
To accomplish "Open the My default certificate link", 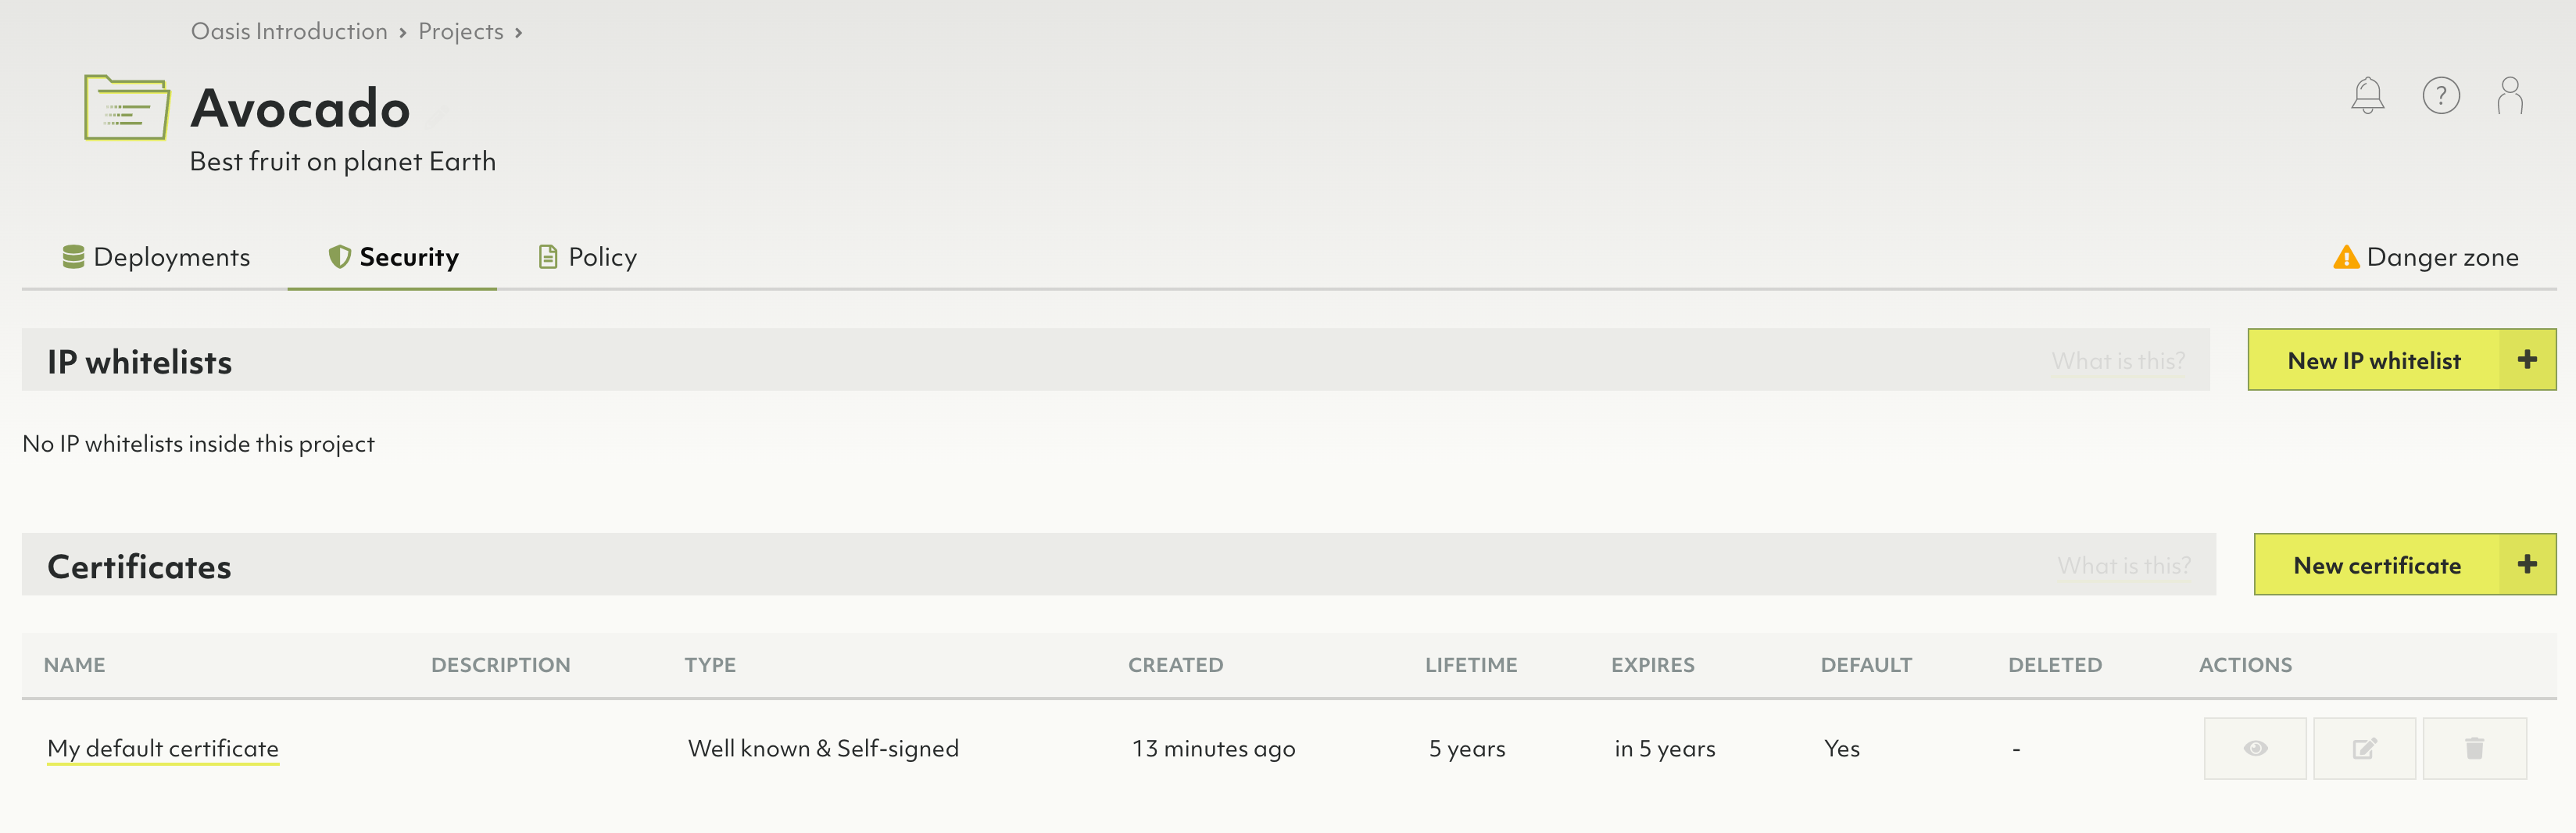I will (x=163, y=748).
